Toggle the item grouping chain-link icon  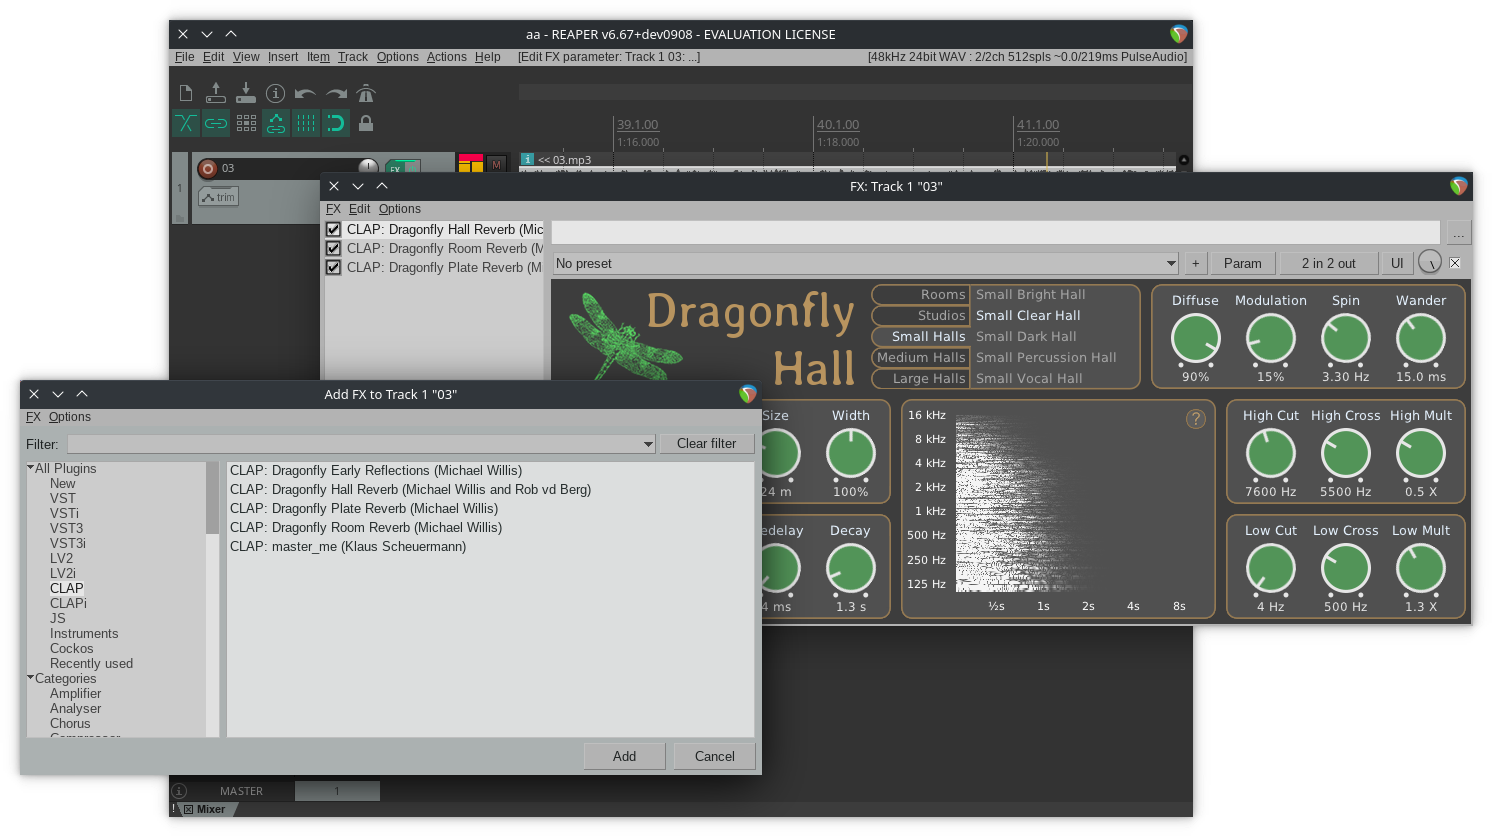216,123
